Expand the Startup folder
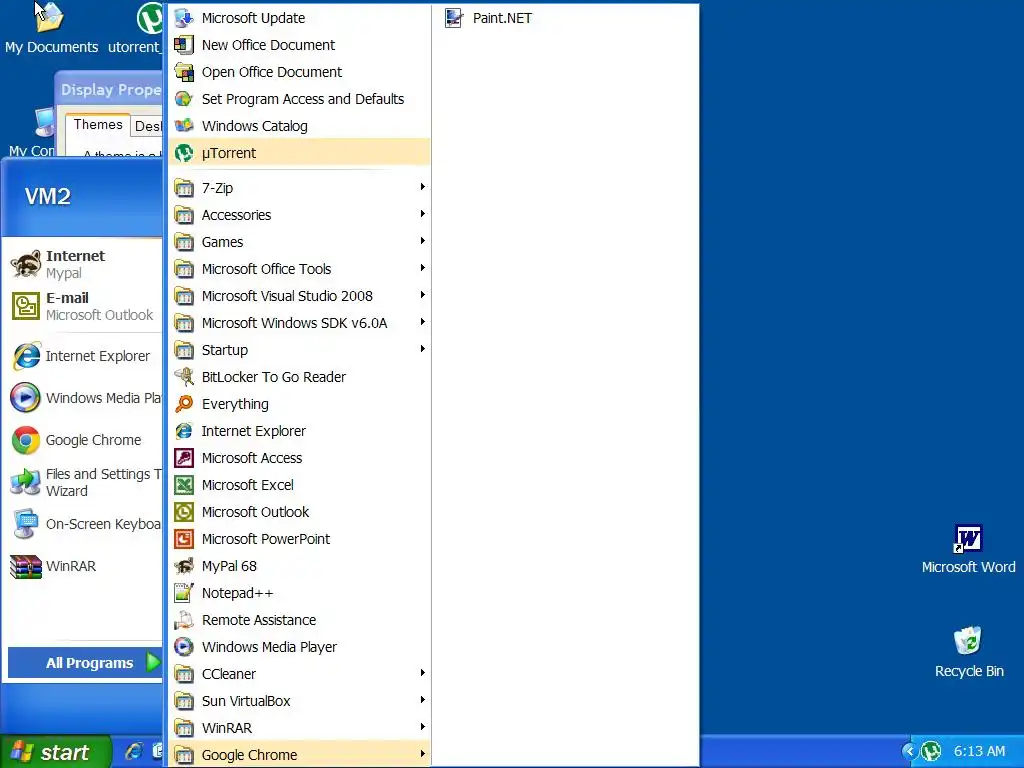Image resolution: width=1024 pixels, height=768 pixels. (299, 350)
